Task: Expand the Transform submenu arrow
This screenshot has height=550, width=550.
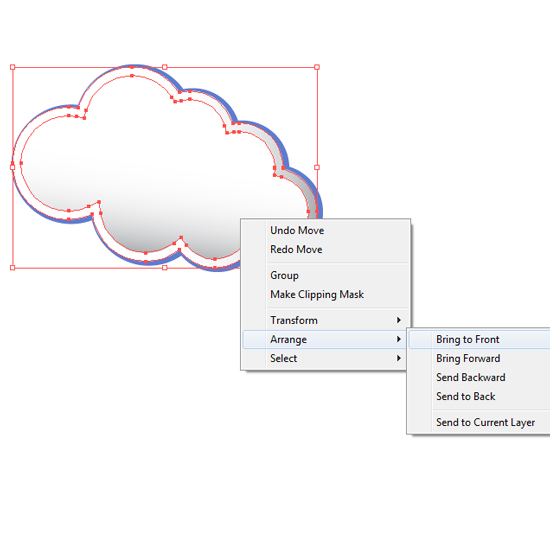Action: (x=398, y=320)
